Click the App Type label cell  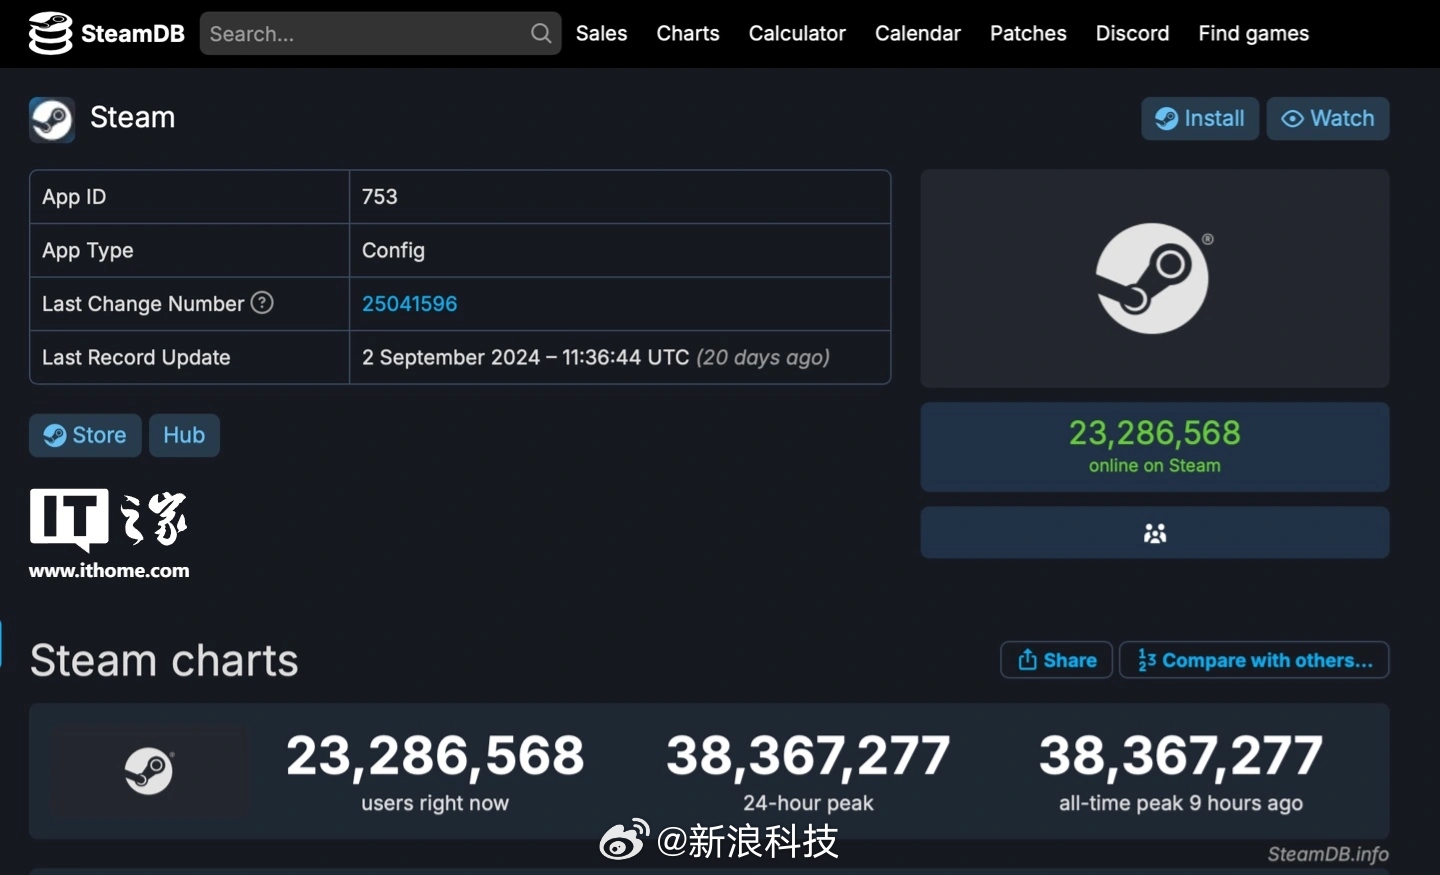(x=189, y=250)
